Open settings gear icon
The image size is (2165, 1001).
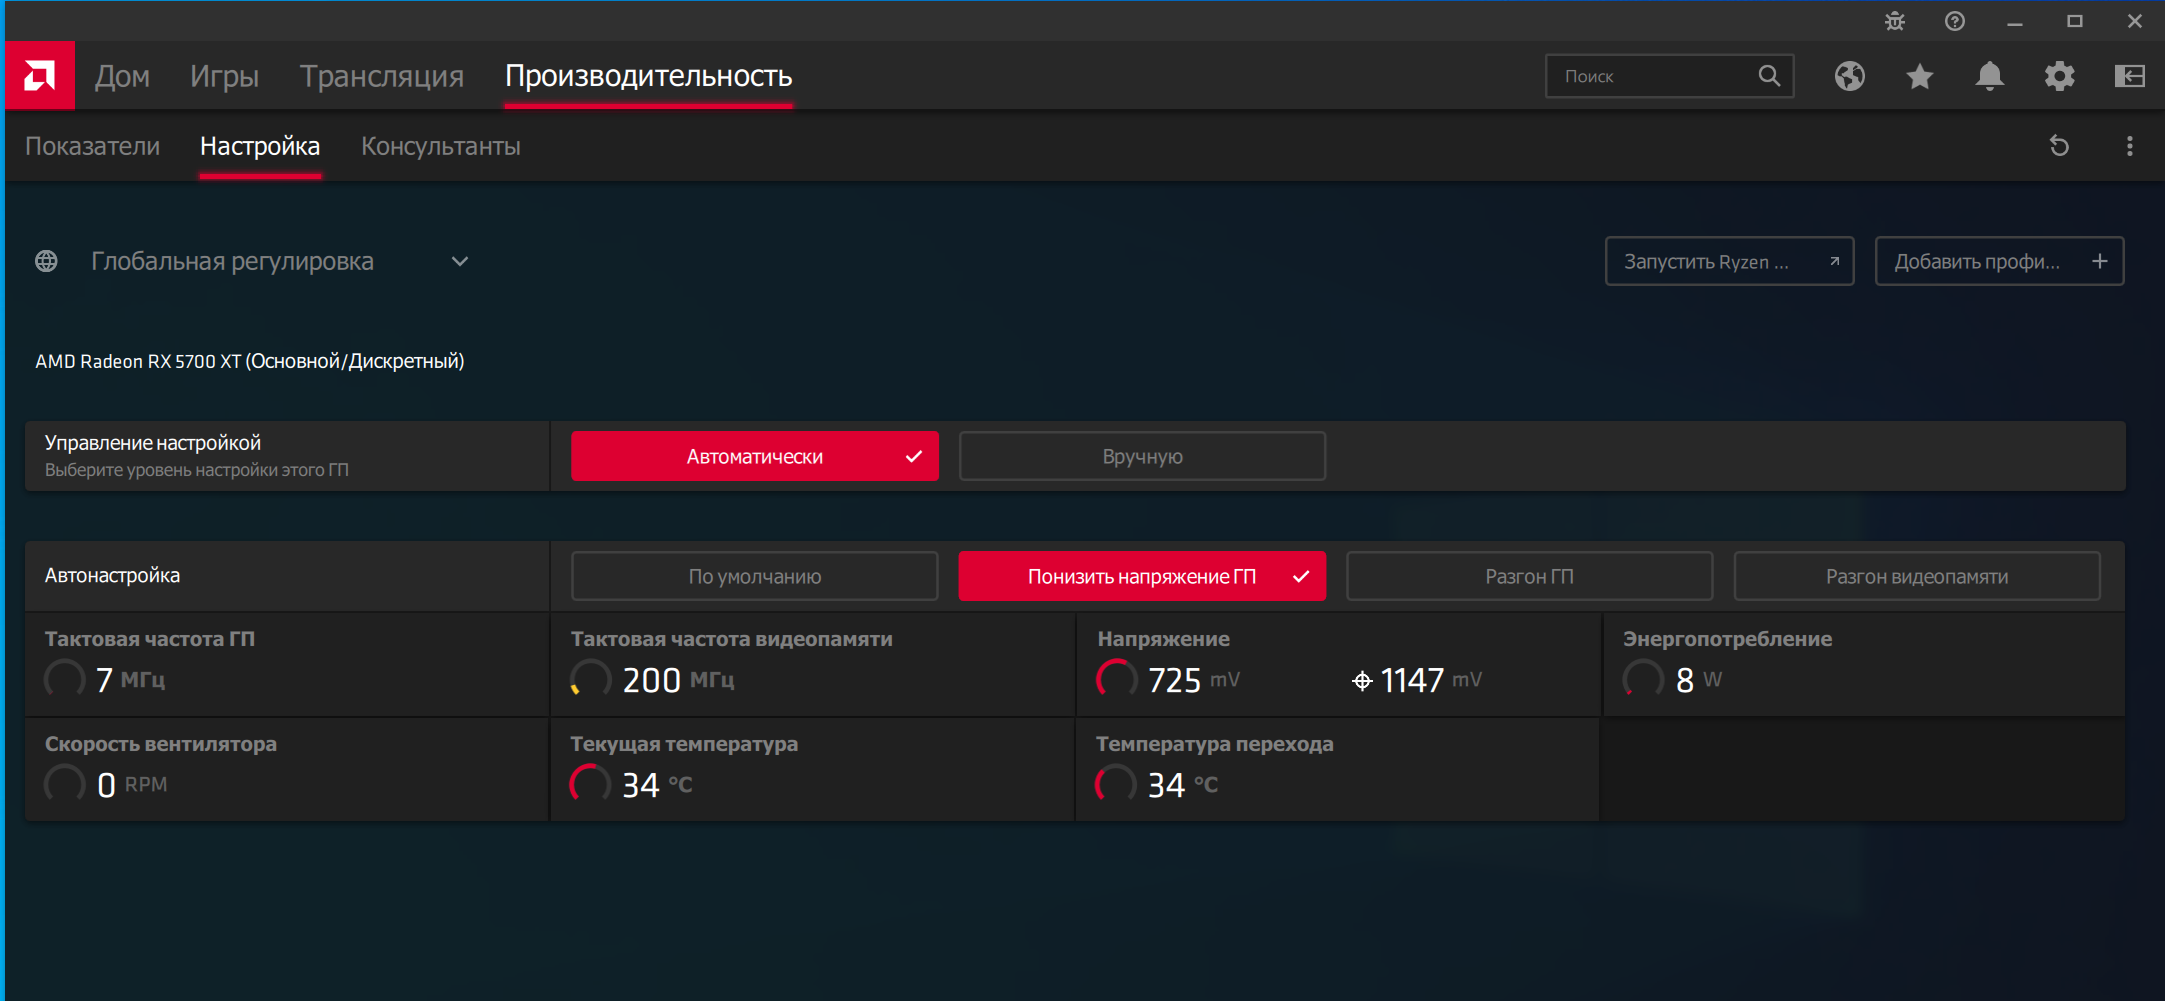point(2060,76)
